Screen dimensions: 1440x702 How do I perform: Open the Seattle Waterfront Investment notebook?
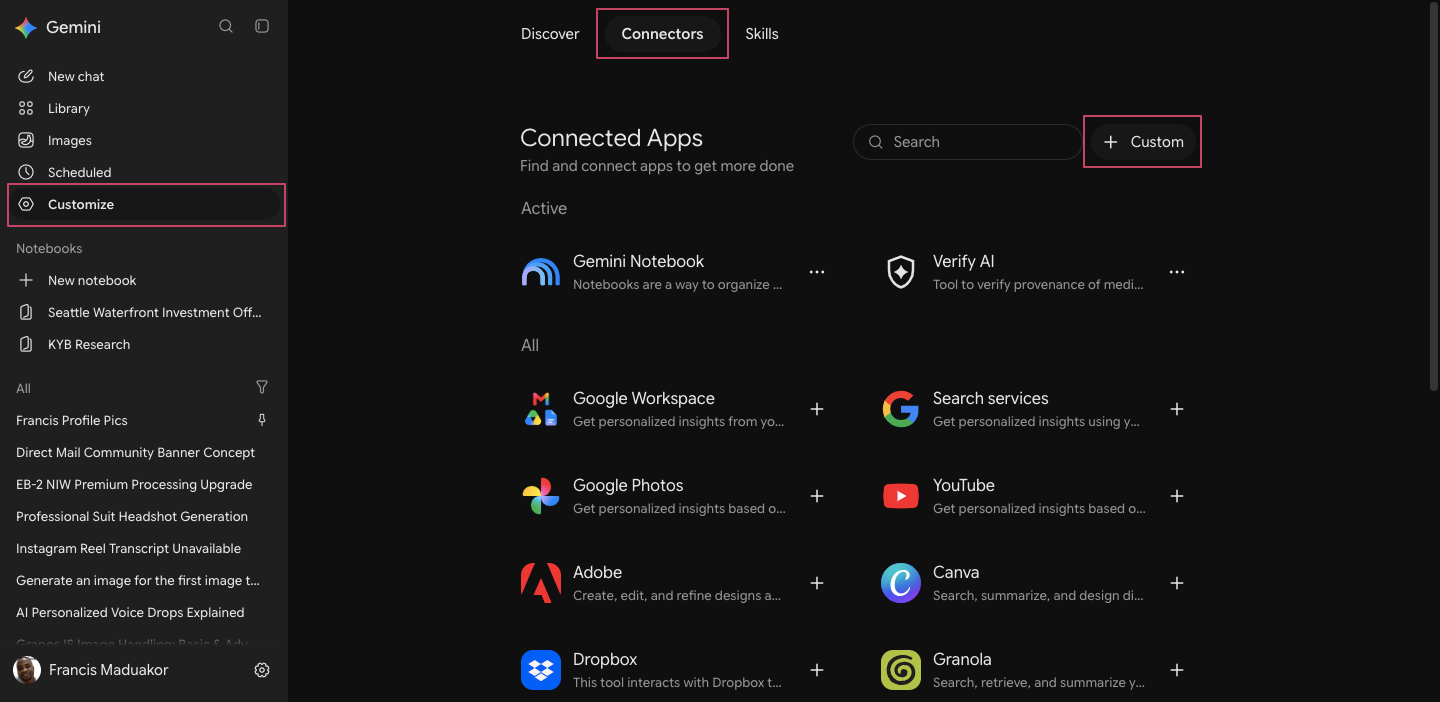[144, 312]
